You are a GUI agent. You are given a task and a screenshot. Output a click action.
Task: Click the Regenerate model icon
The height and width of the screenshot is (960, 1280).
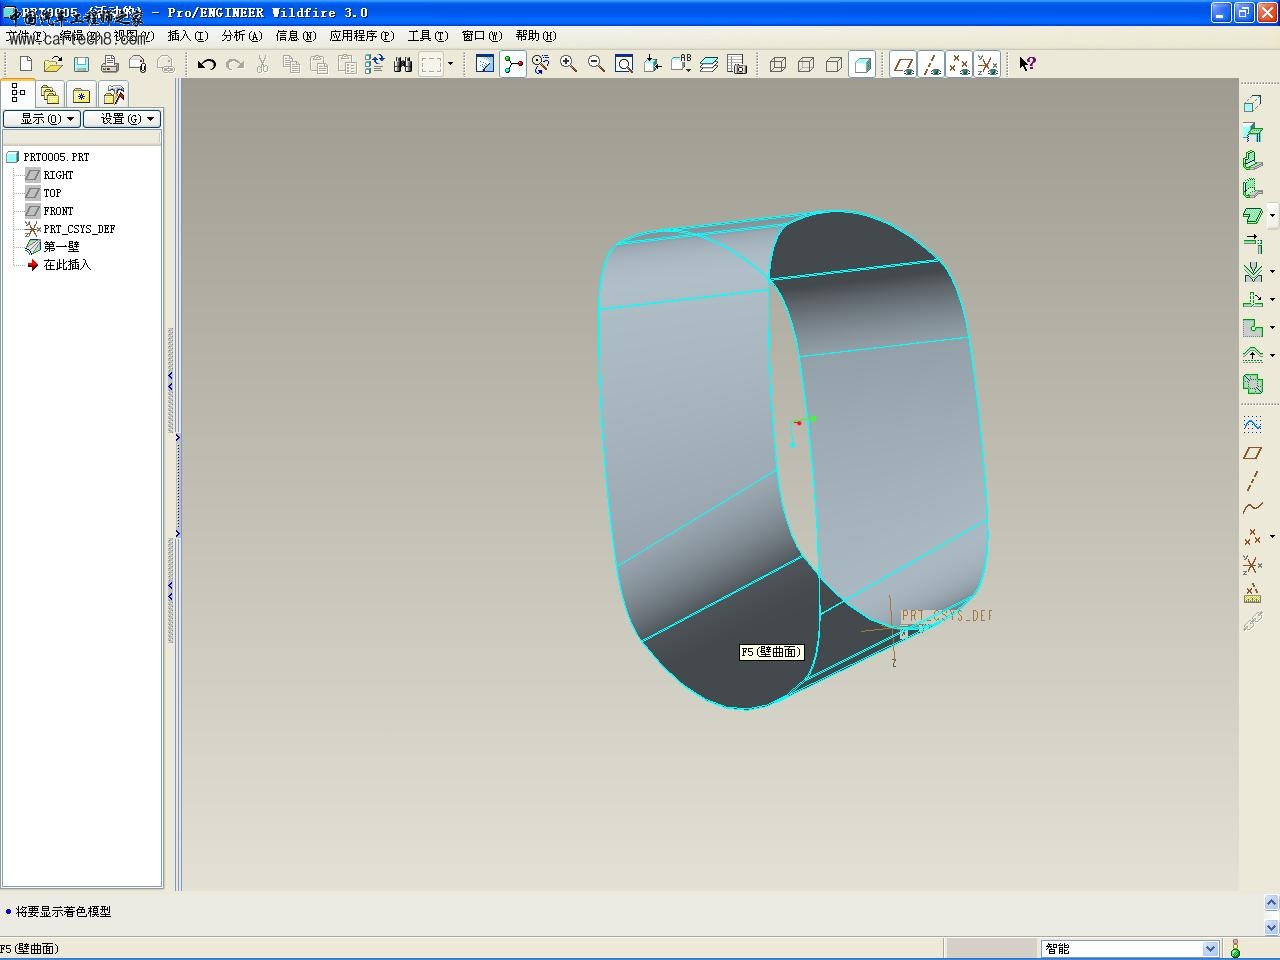pyautogui.click(x=375, y=64)
